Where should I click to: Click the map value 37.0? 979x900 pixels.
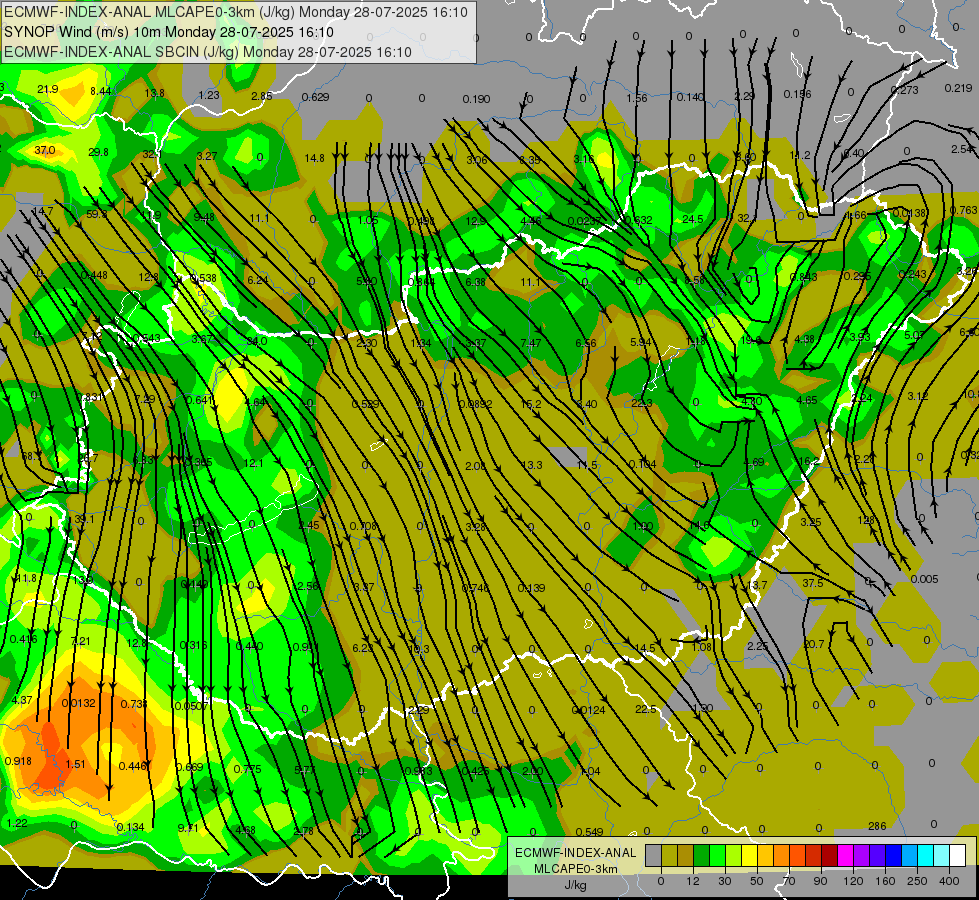click(44, 151)
